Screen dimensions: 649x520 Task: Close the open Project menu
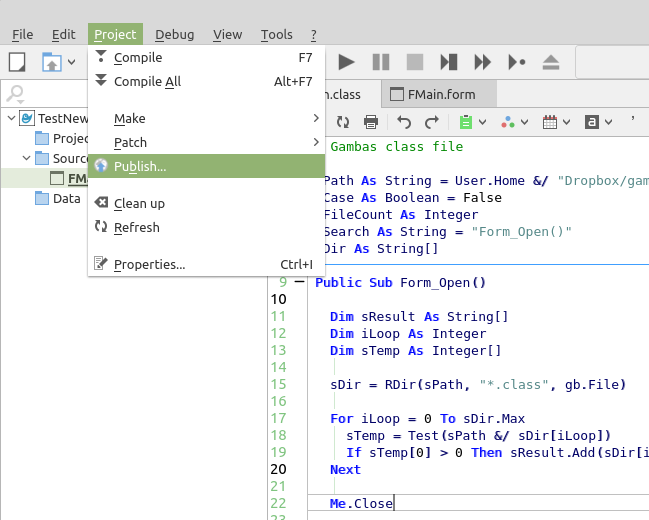(x=115, y=34)
